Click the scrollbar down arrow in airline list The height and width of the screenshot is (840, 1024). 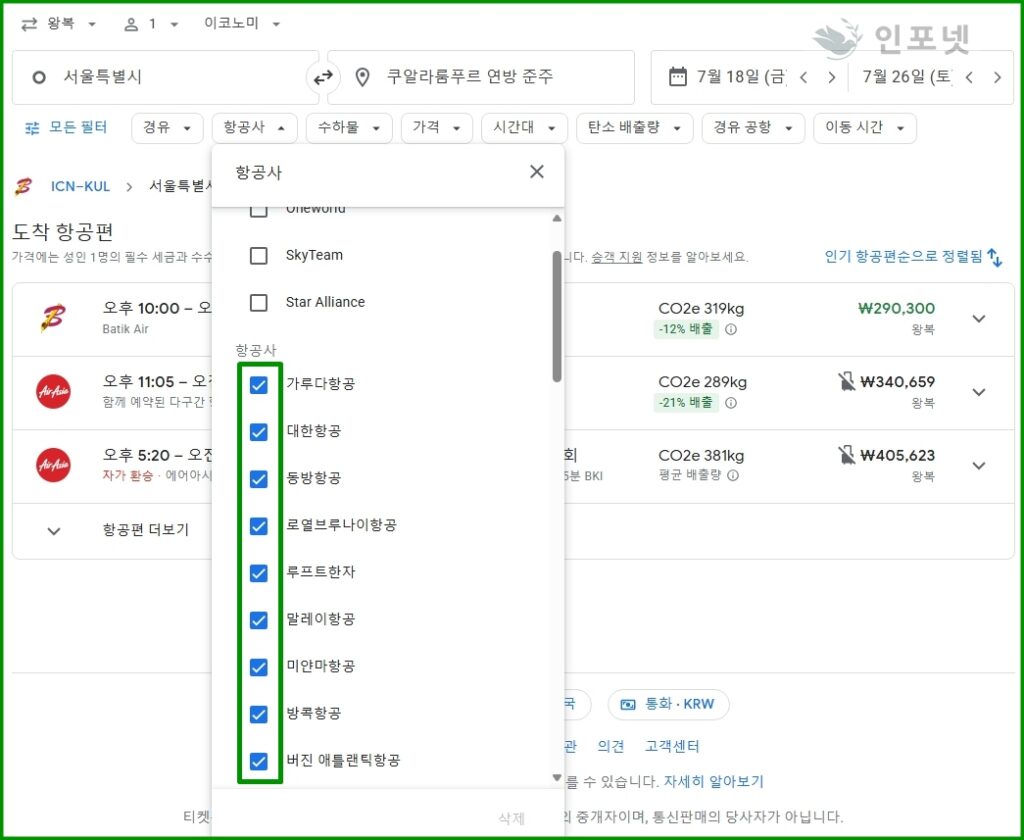coord(557,777)
